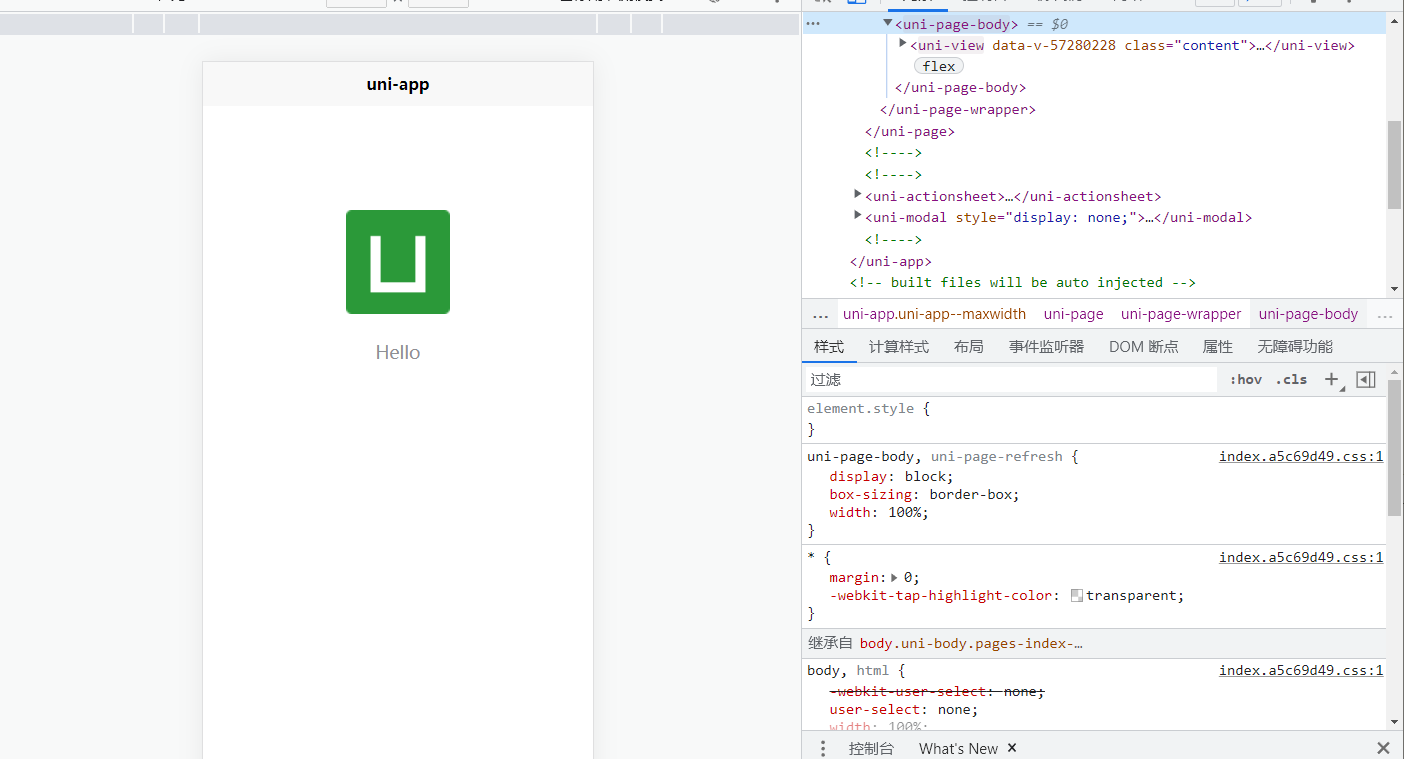Click the -webkit-tap-highlight-color property name
The image size is (1404, 759).
click(941, 595)
